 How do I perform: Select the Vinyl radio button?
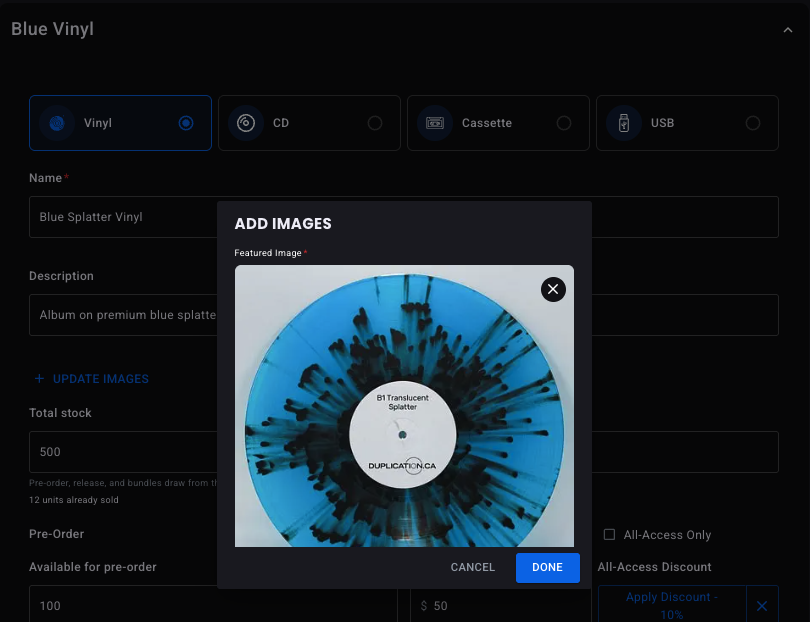coord(186,123)
